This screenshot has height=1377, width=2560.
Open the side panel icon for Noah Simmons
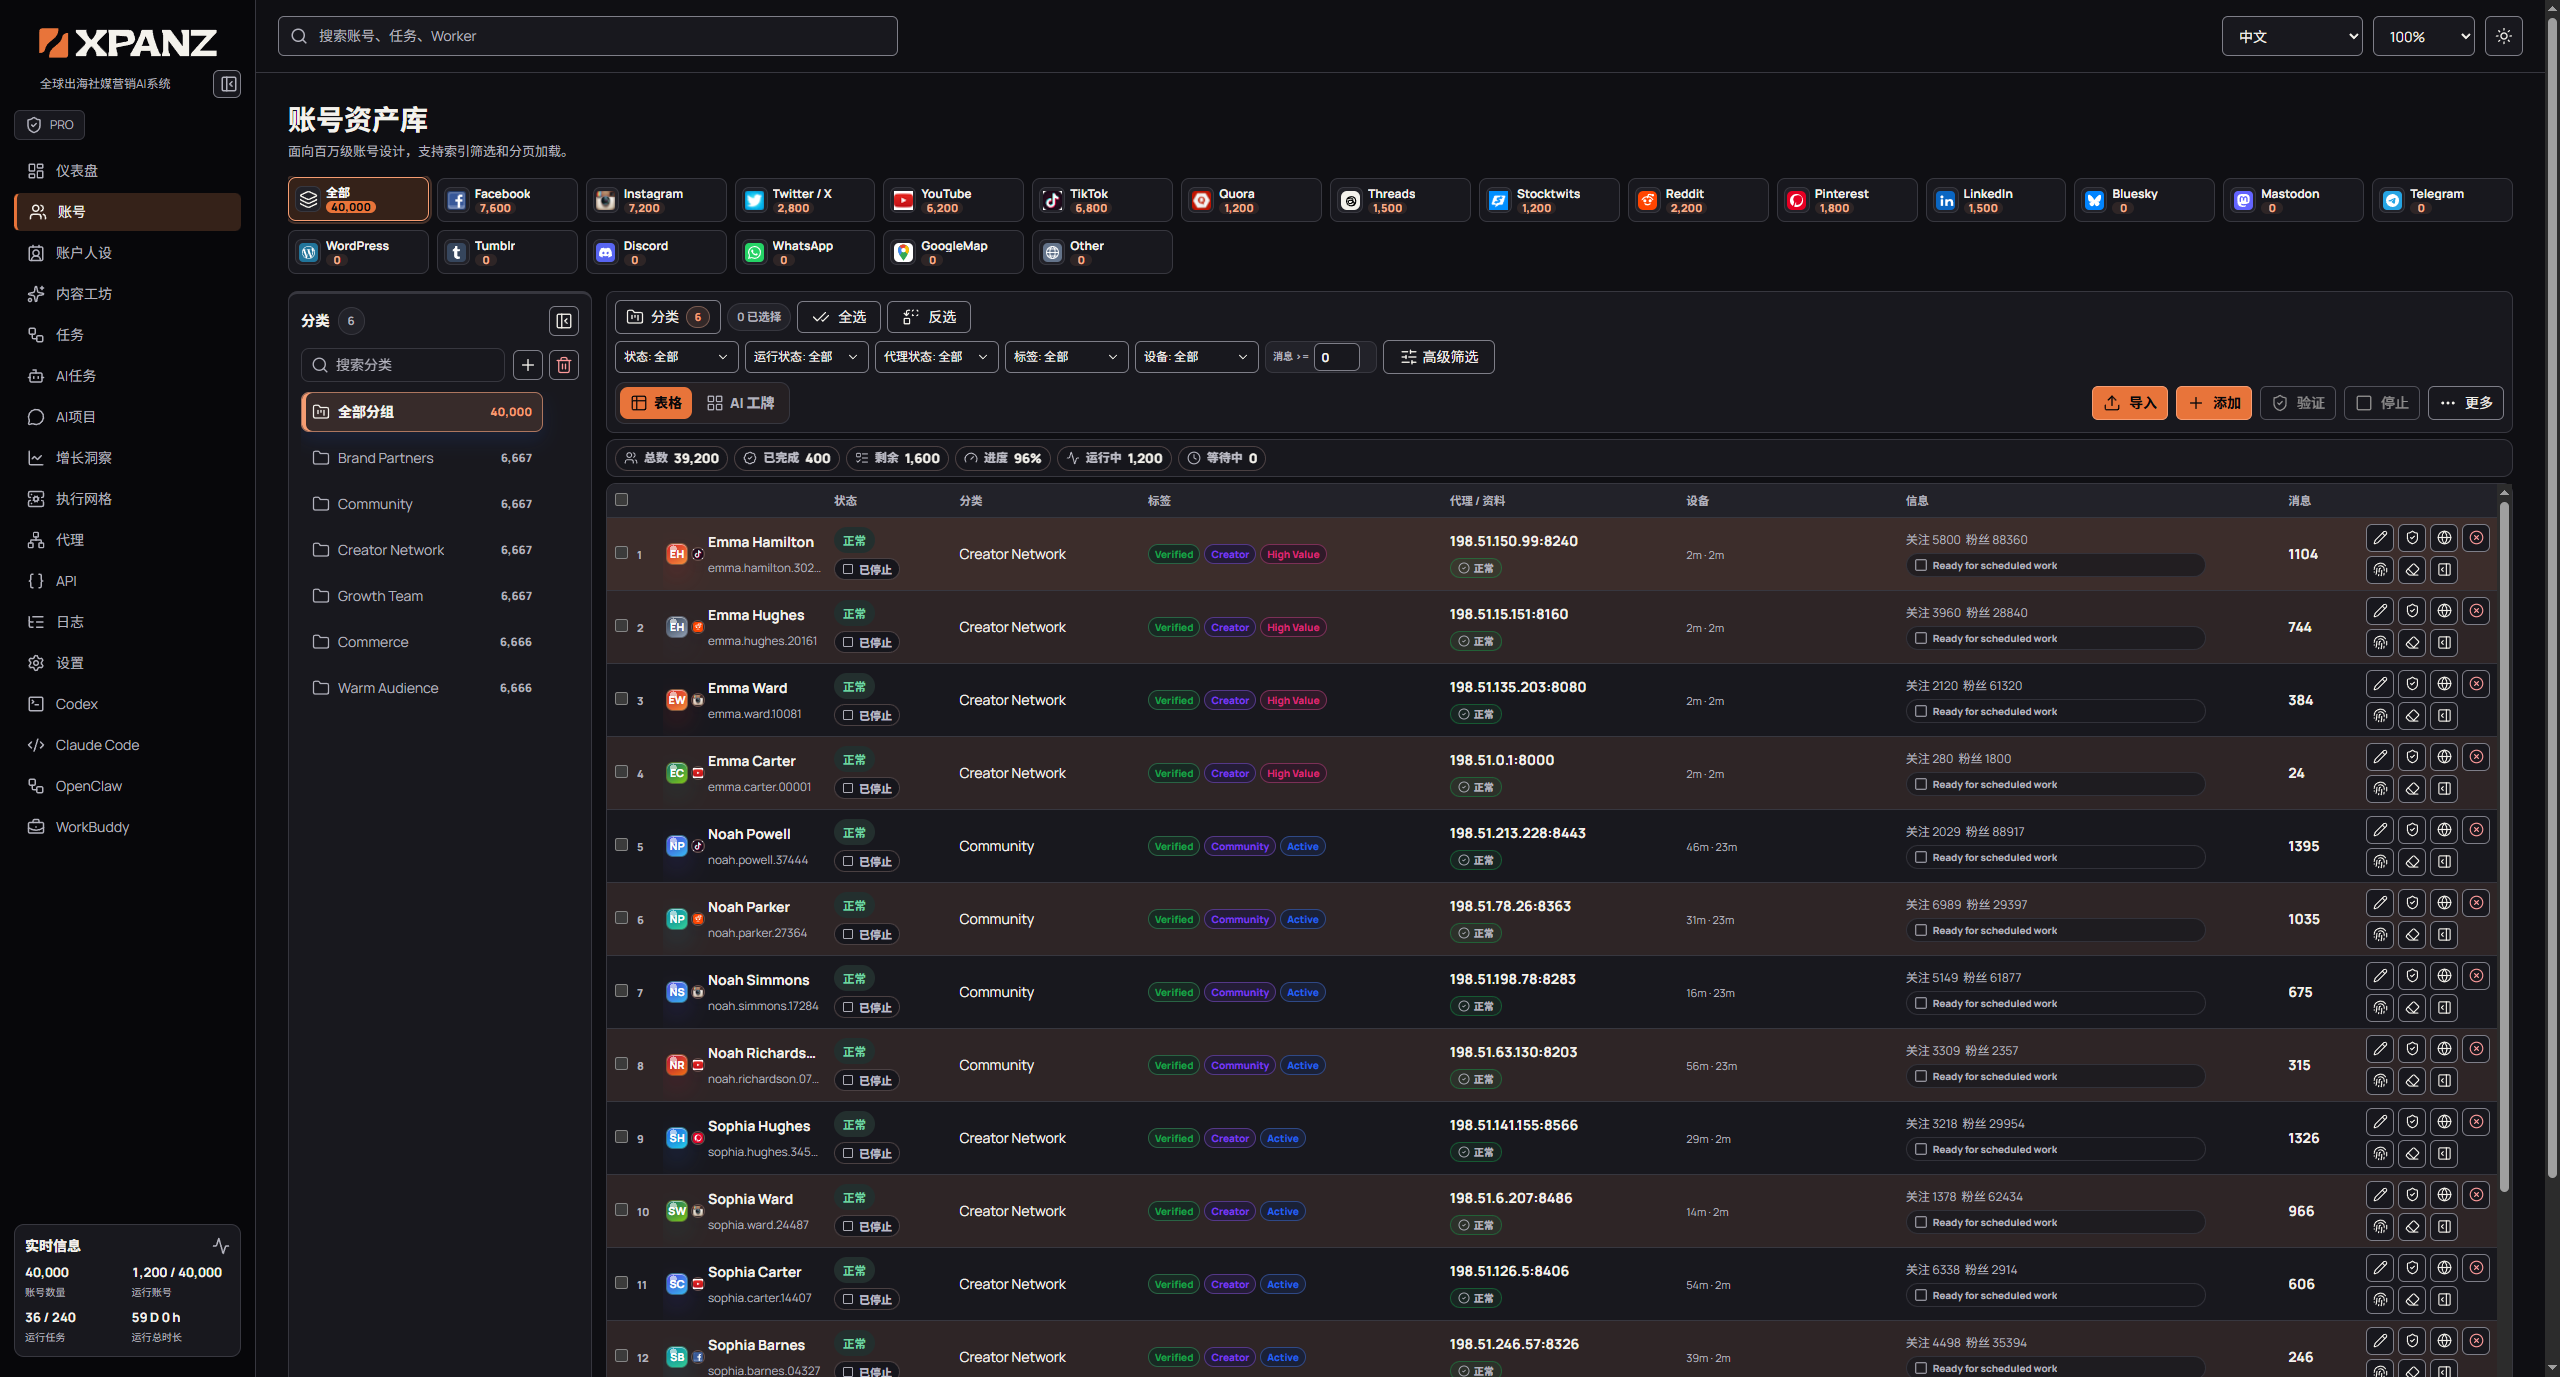pos(2444,1008)
